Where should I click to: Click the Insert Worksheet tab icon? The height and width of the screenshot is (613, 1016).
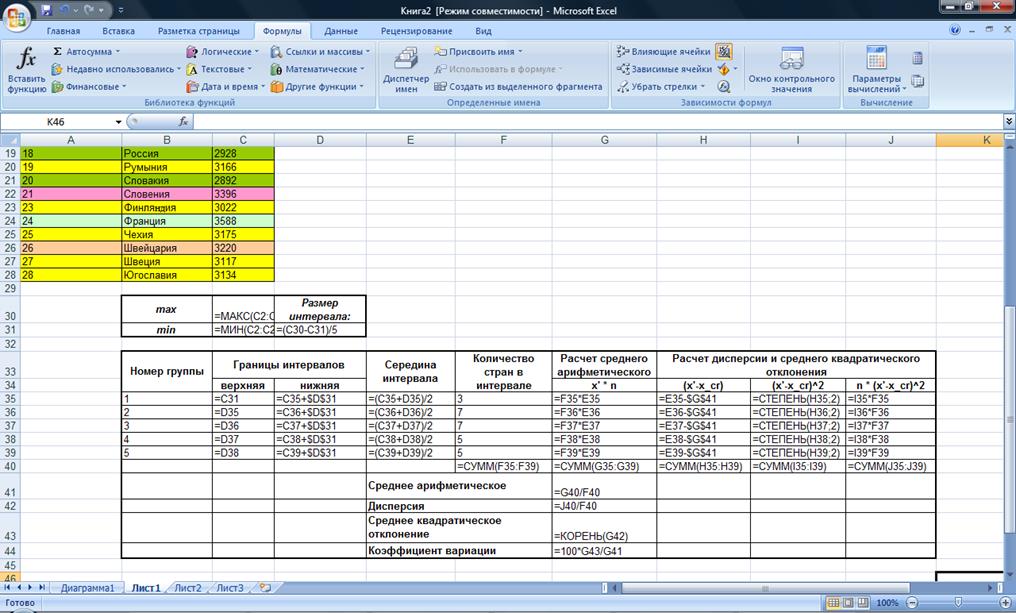265,588
